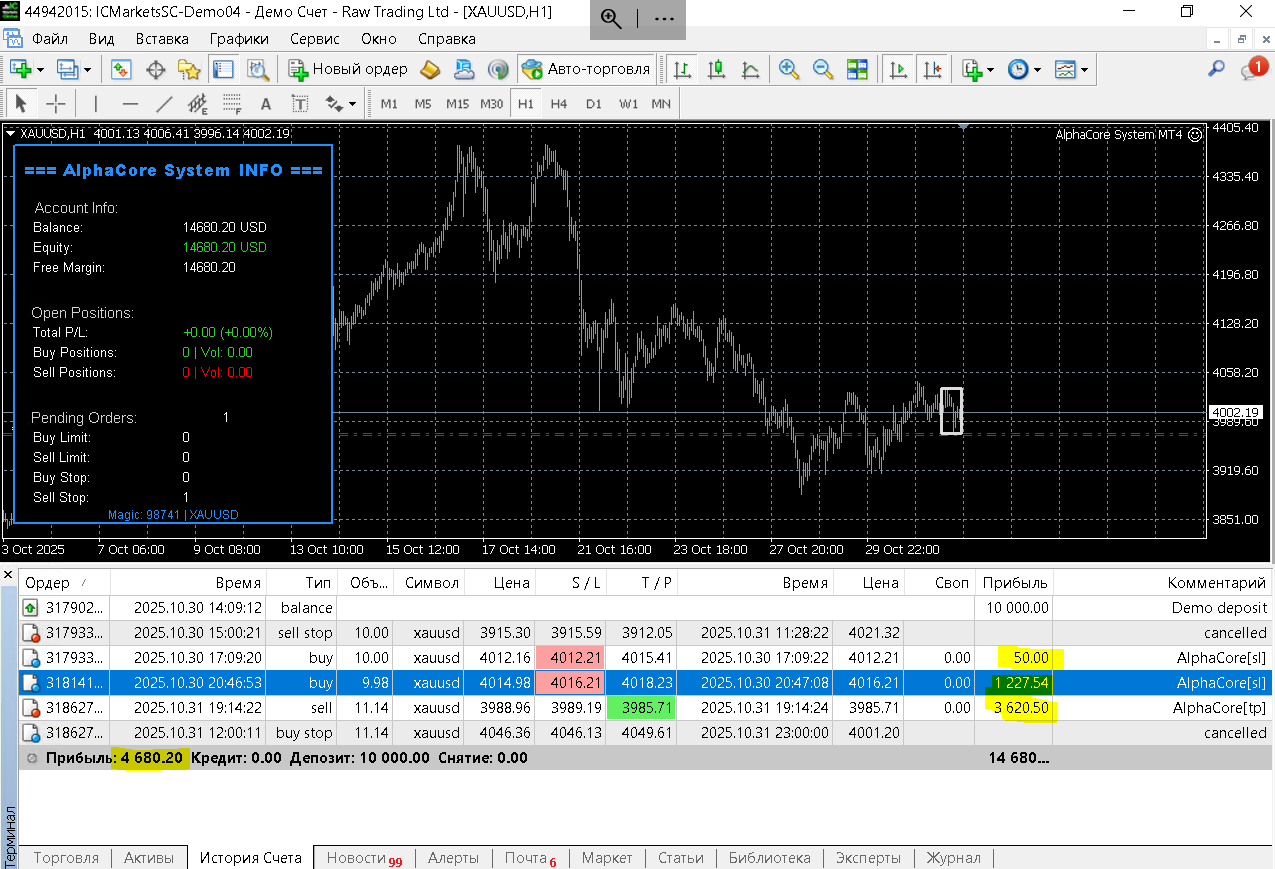1275x869 pixels.
Task: Expand the chart templates dropdown
Action: coord(1084,70)
